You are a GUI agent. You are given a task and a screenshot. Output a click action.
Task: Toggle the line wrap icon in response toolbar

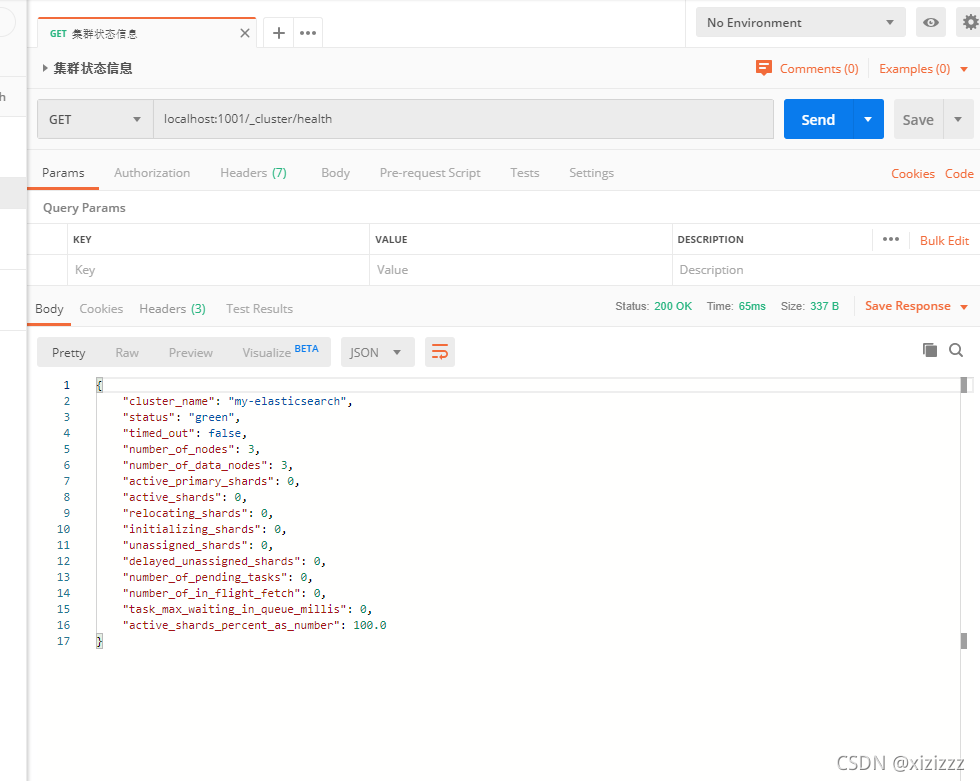tap(440, 352)
